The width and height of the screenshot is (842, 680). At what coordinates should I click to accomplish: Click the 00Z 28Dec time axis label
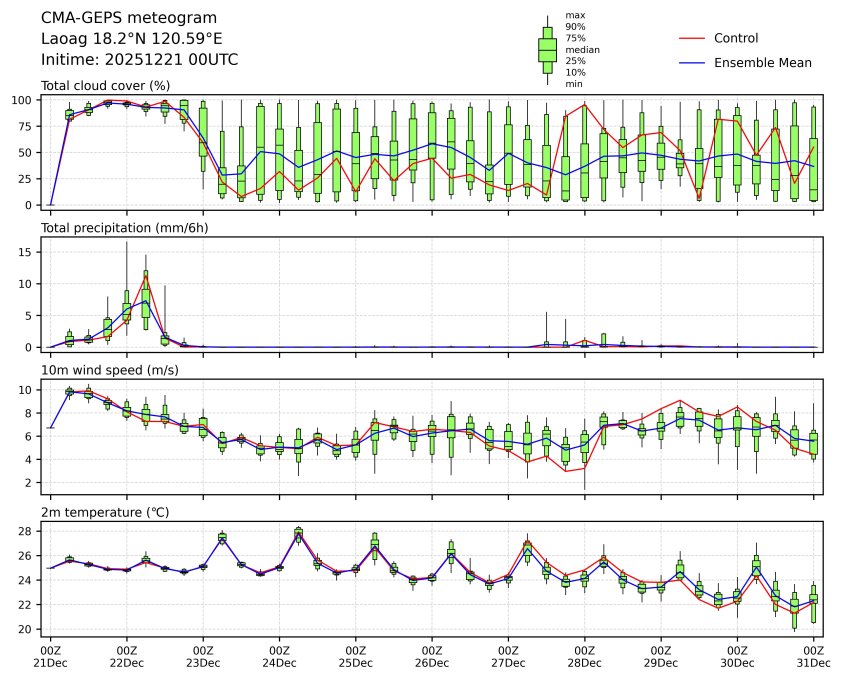coord(584,655)
